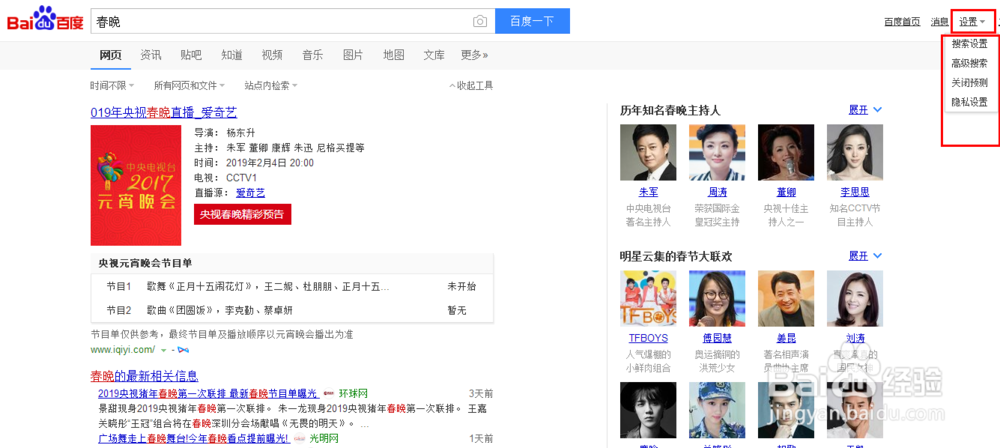Open the 更多» tab menu

(x=474, y=56)
